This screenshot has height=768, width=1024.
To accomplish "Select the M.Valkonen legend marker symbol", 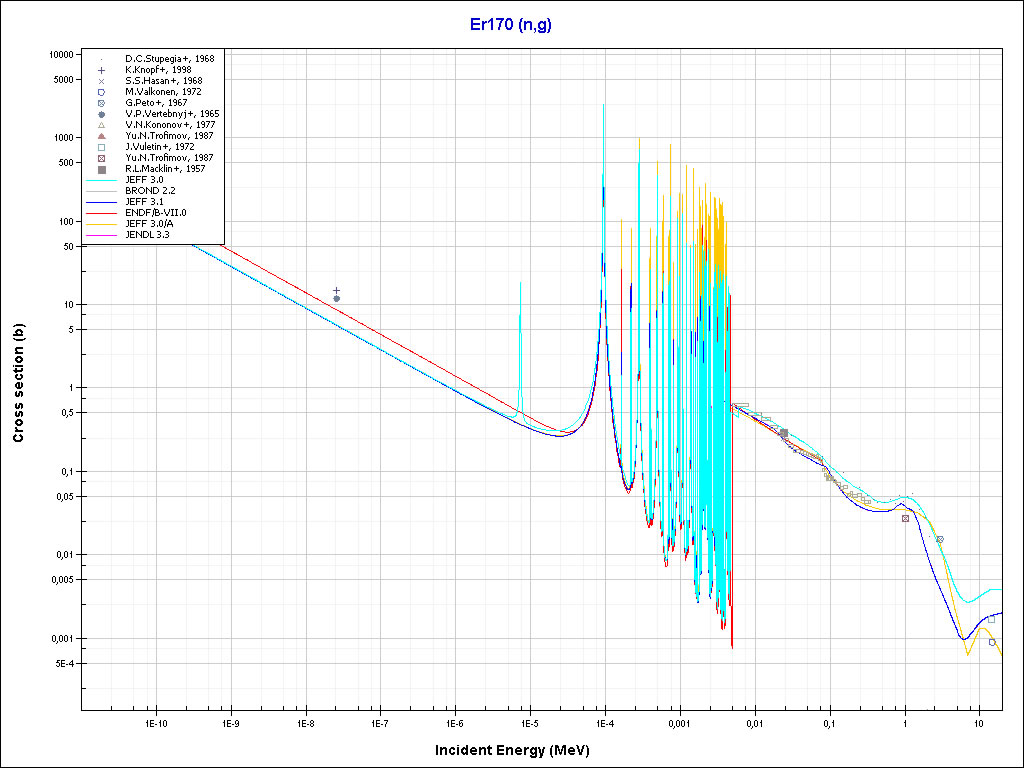I will tap(102, 92).
